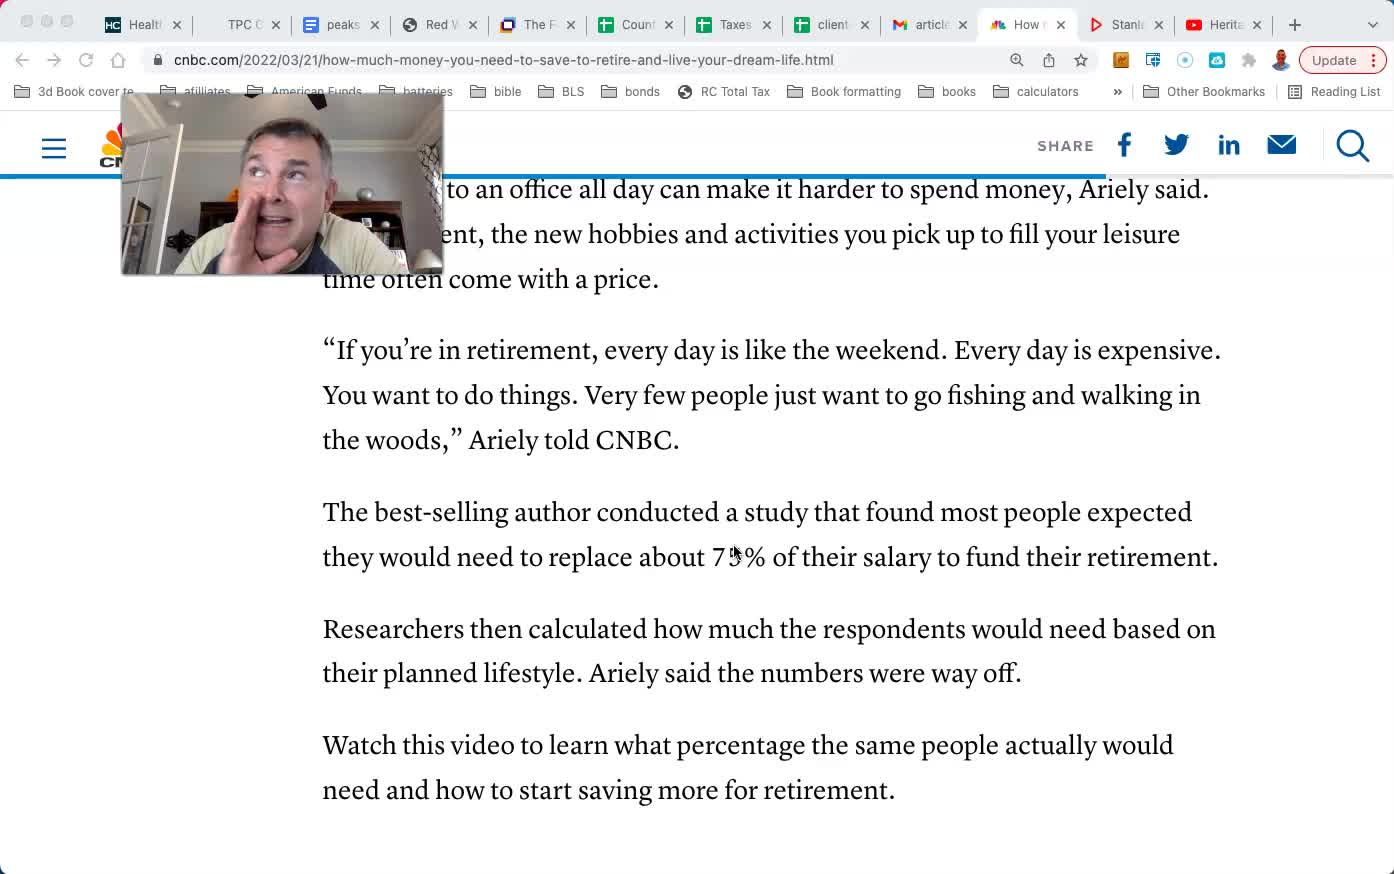Screen dimensions: 1394x874
Task: Share article on Facebook
Action: pos(1124,145)
